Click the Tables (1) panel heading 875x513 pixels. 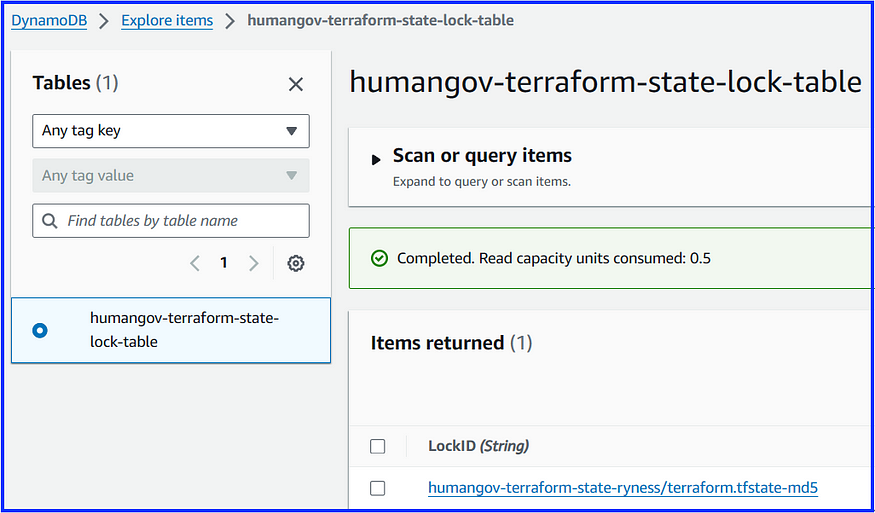pos(75,83)
